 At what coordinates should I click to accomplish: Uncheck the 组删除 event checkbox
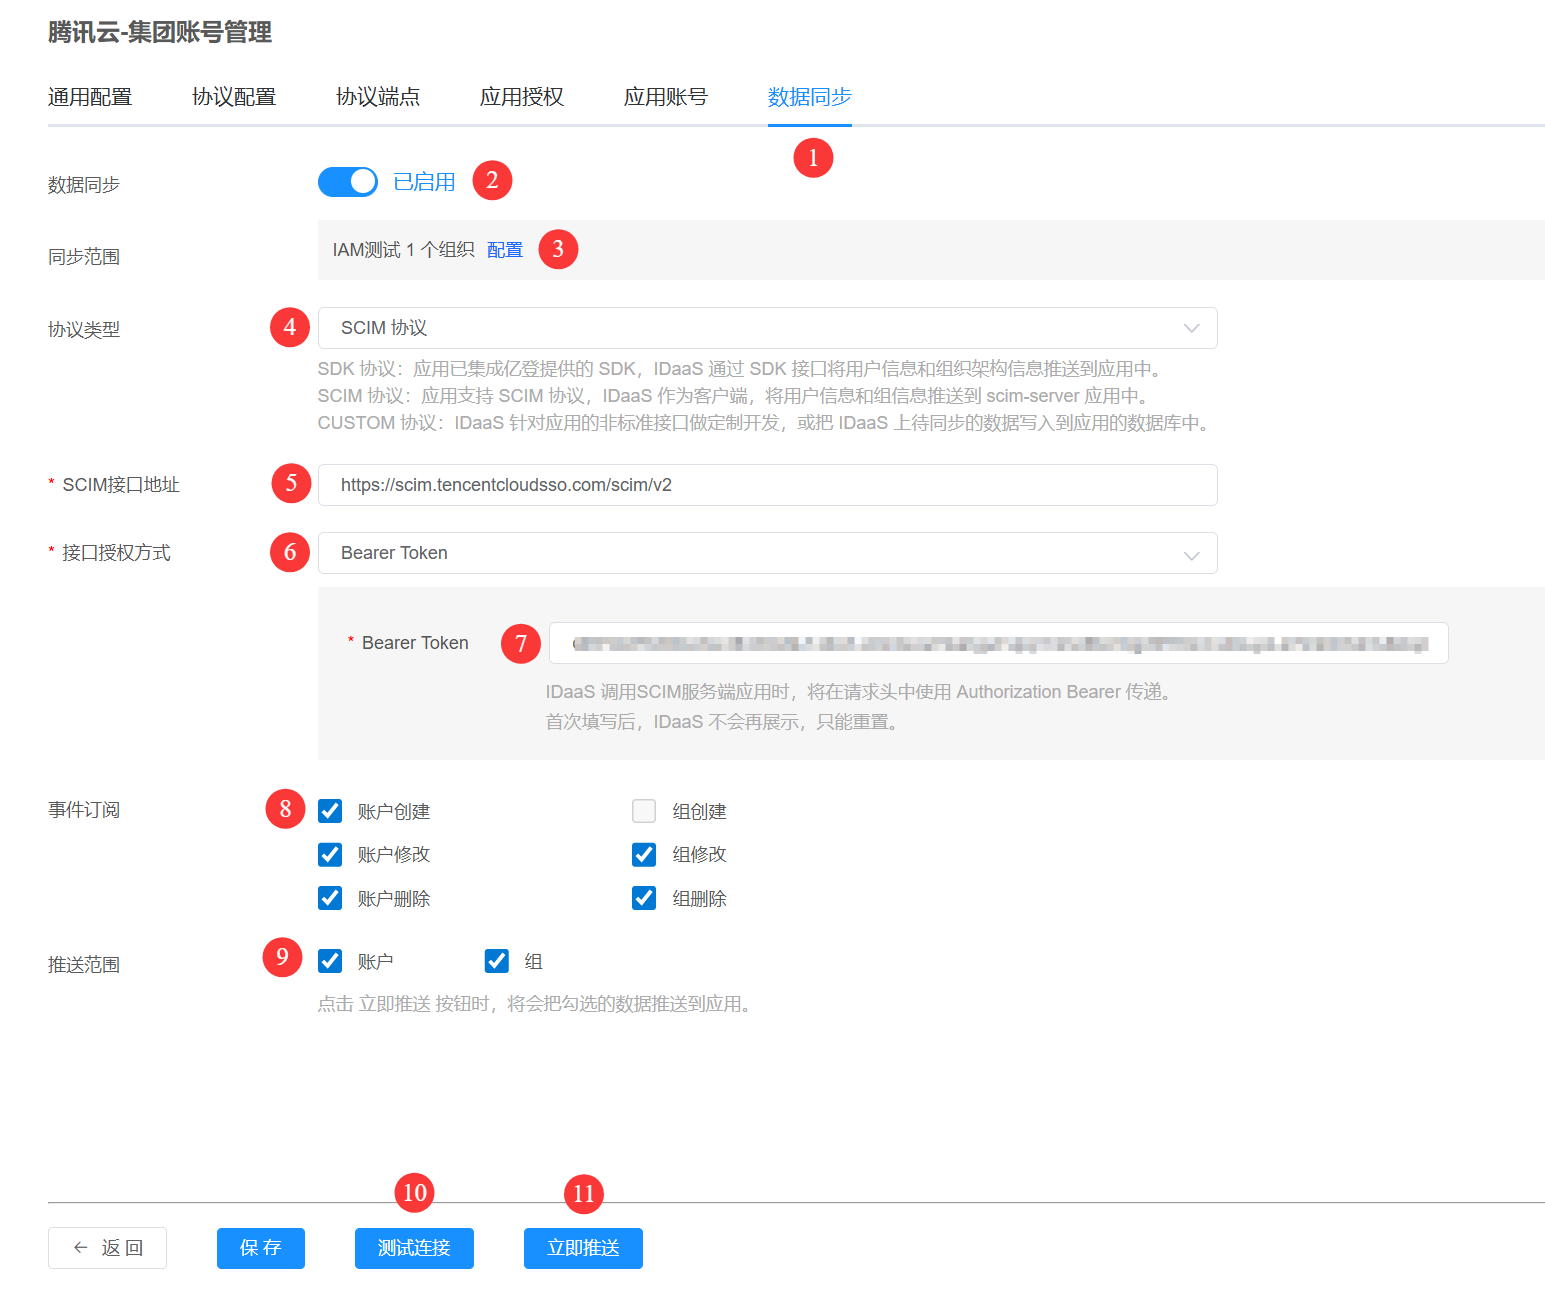644,898
